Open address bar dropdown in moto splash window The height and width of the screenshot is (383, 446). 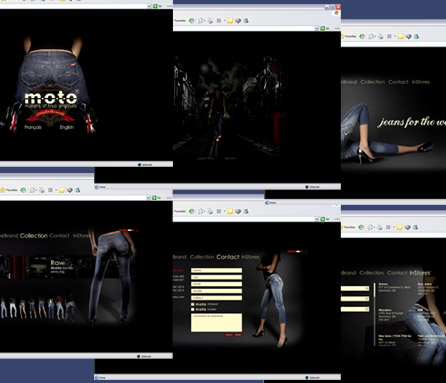click(149, 6)
